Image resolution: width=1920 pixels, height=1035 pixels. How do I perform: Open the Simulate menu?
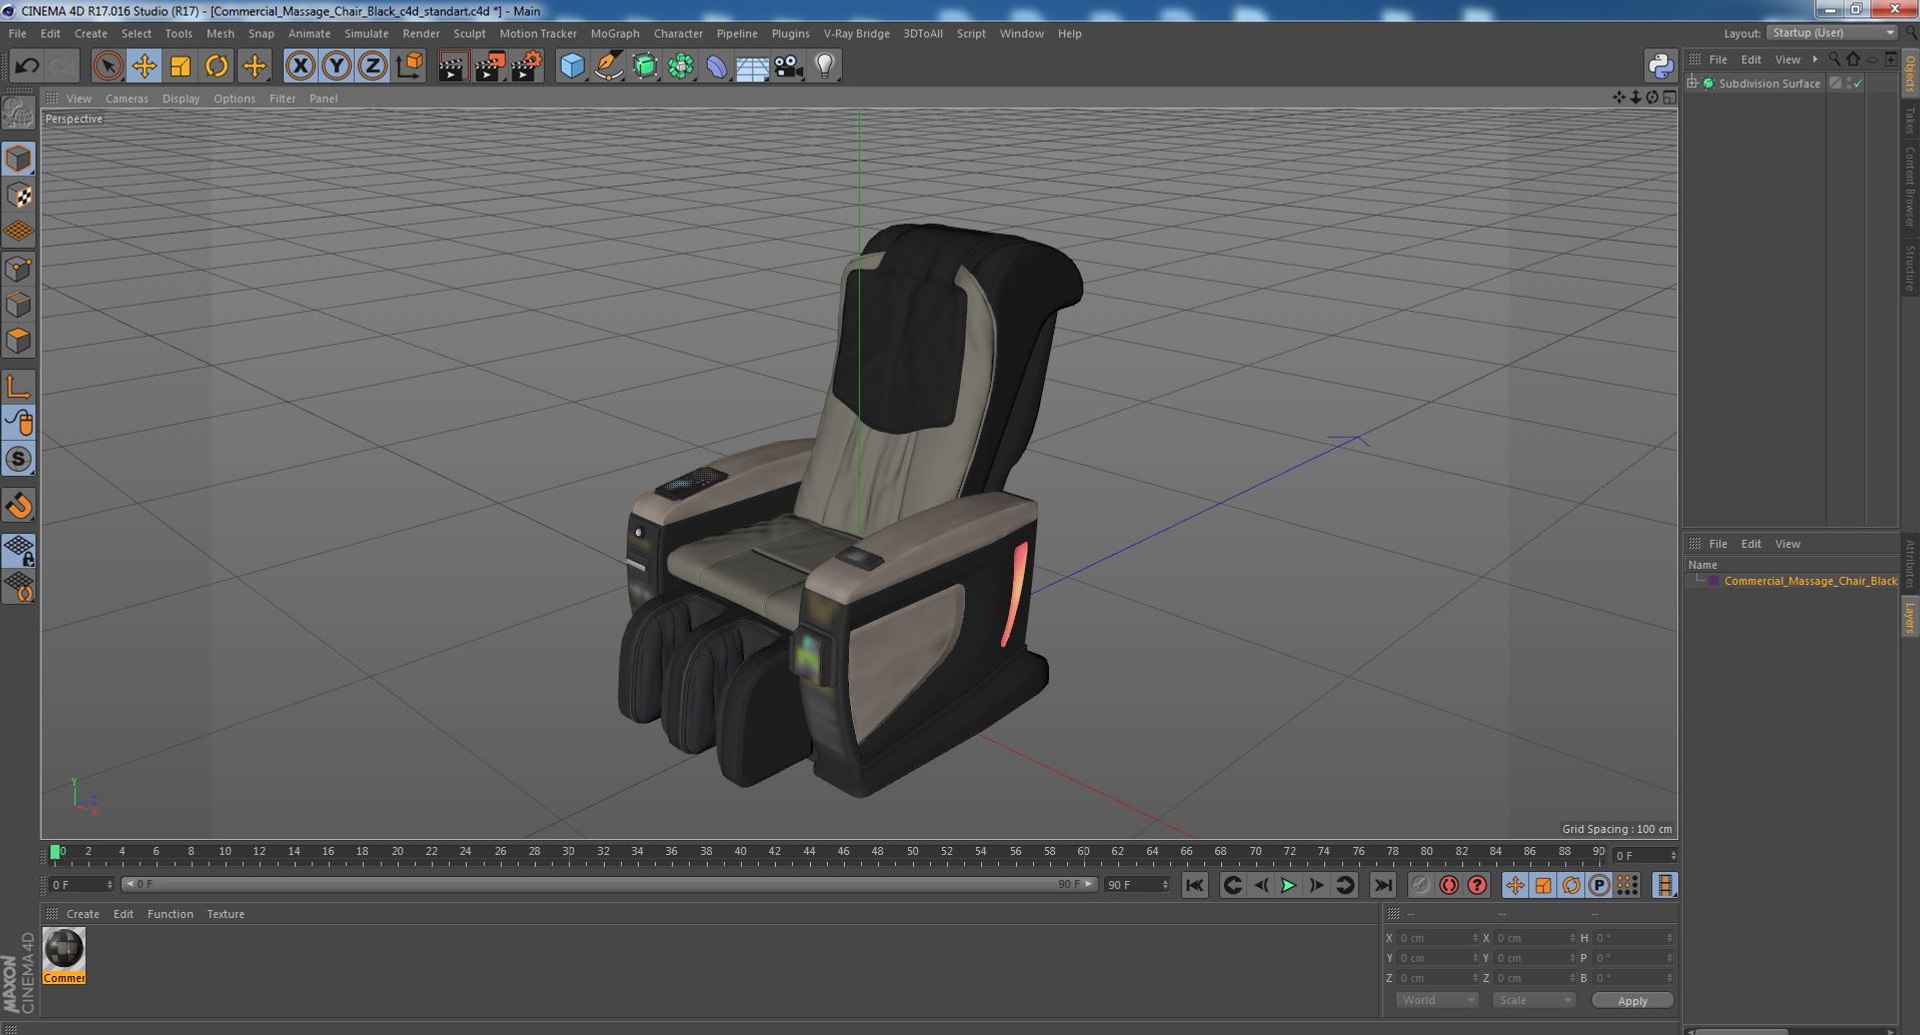(366, 33)
